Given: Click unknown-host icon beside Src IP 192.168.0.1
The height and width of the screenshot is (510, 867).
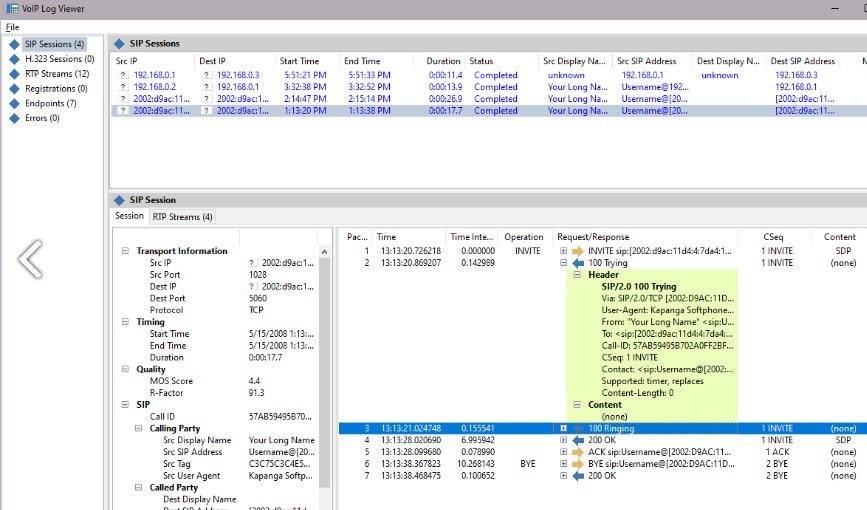Looking at the screenshot, I should (x=123, y=75).
